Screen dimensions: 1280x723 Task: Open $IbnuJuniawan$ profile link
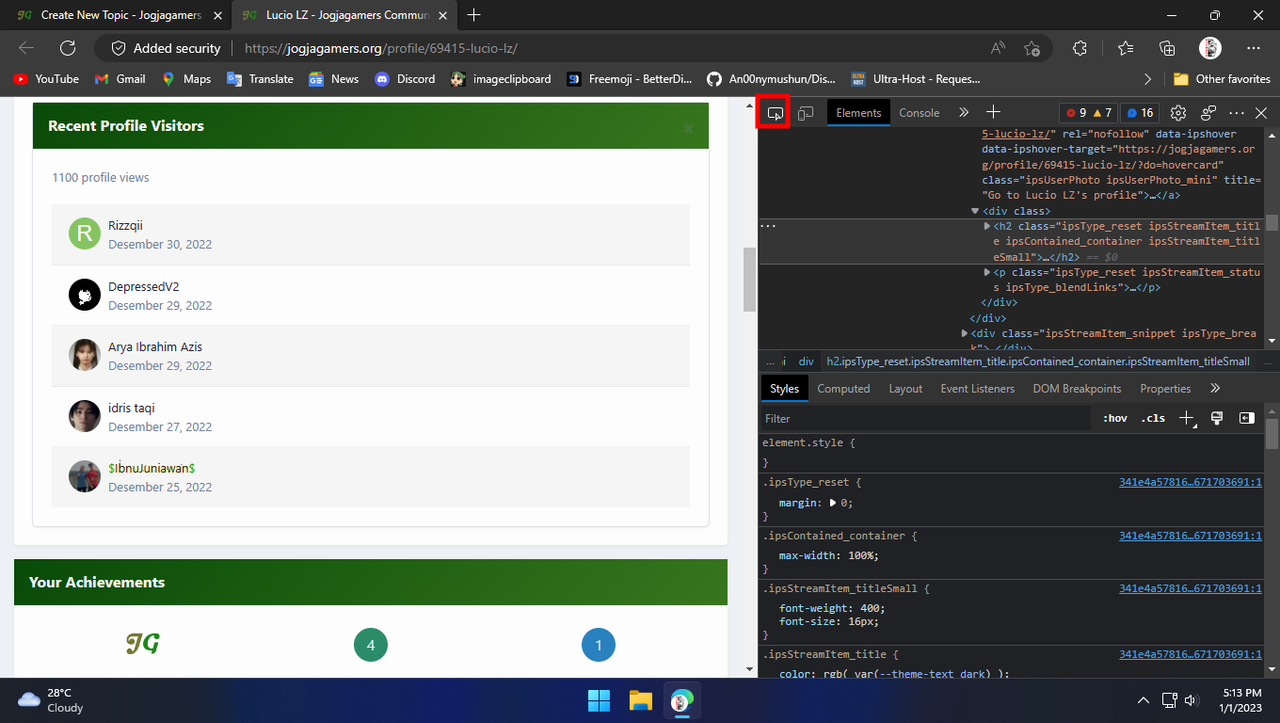point(151,468)
